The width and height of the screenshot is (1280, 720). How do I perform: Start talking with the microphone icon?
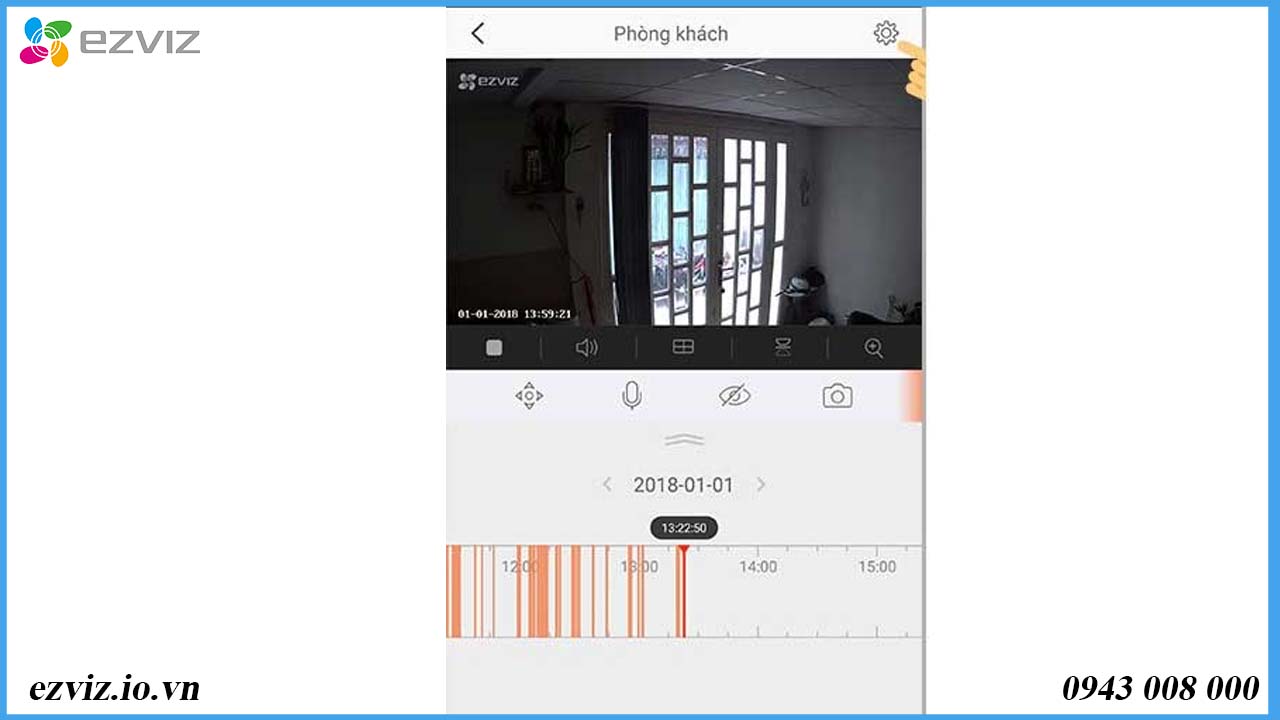(x=631, y=396)
